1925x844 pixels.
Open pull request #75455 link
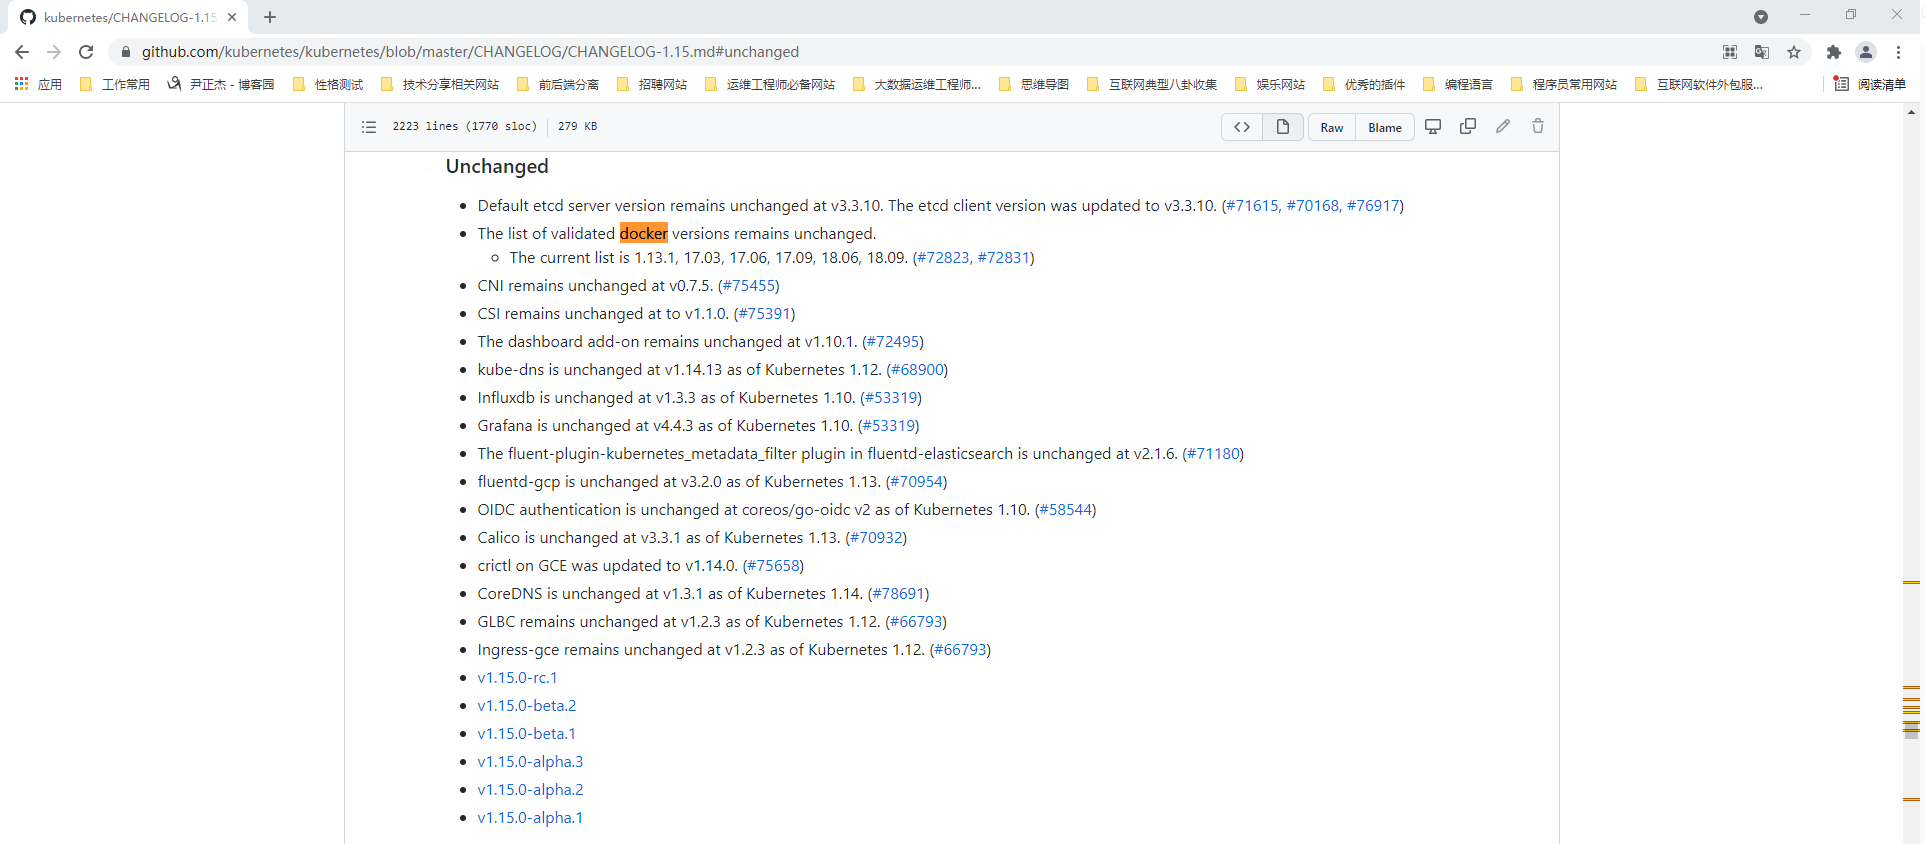[748, 286]
